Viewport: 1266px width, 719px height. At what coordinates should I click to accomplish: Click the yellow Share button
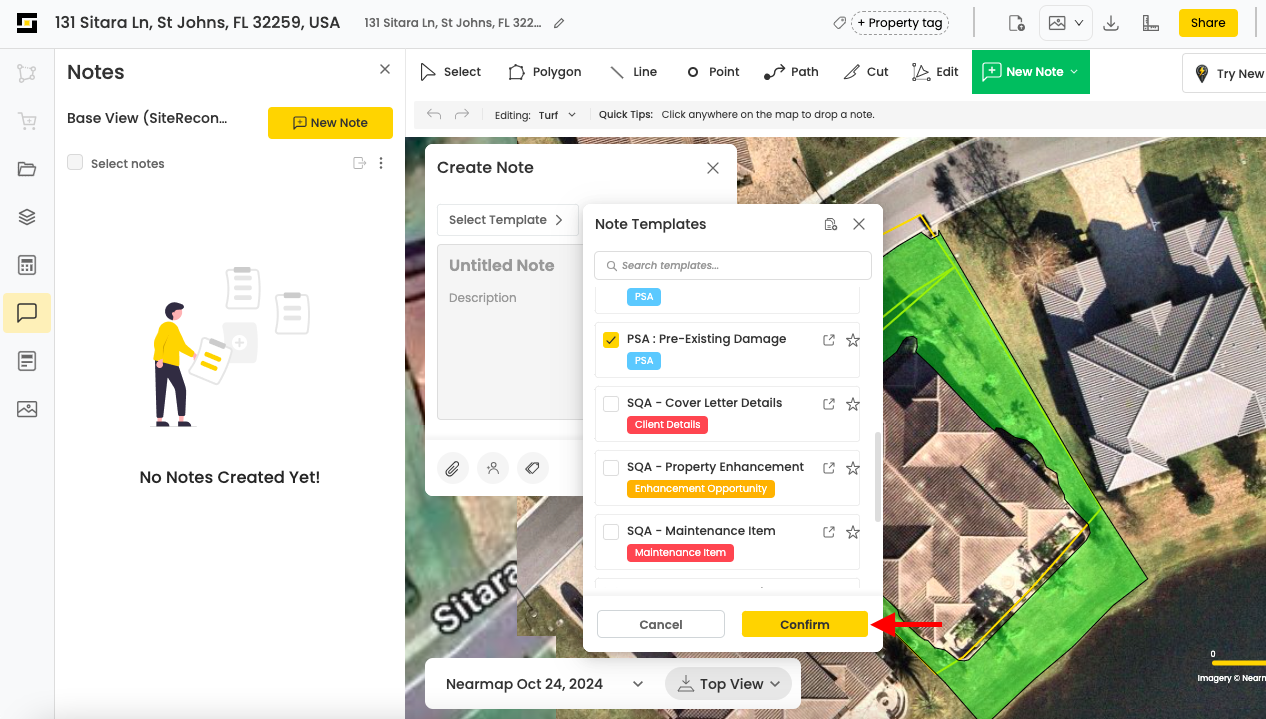[x=1208, y=23]
